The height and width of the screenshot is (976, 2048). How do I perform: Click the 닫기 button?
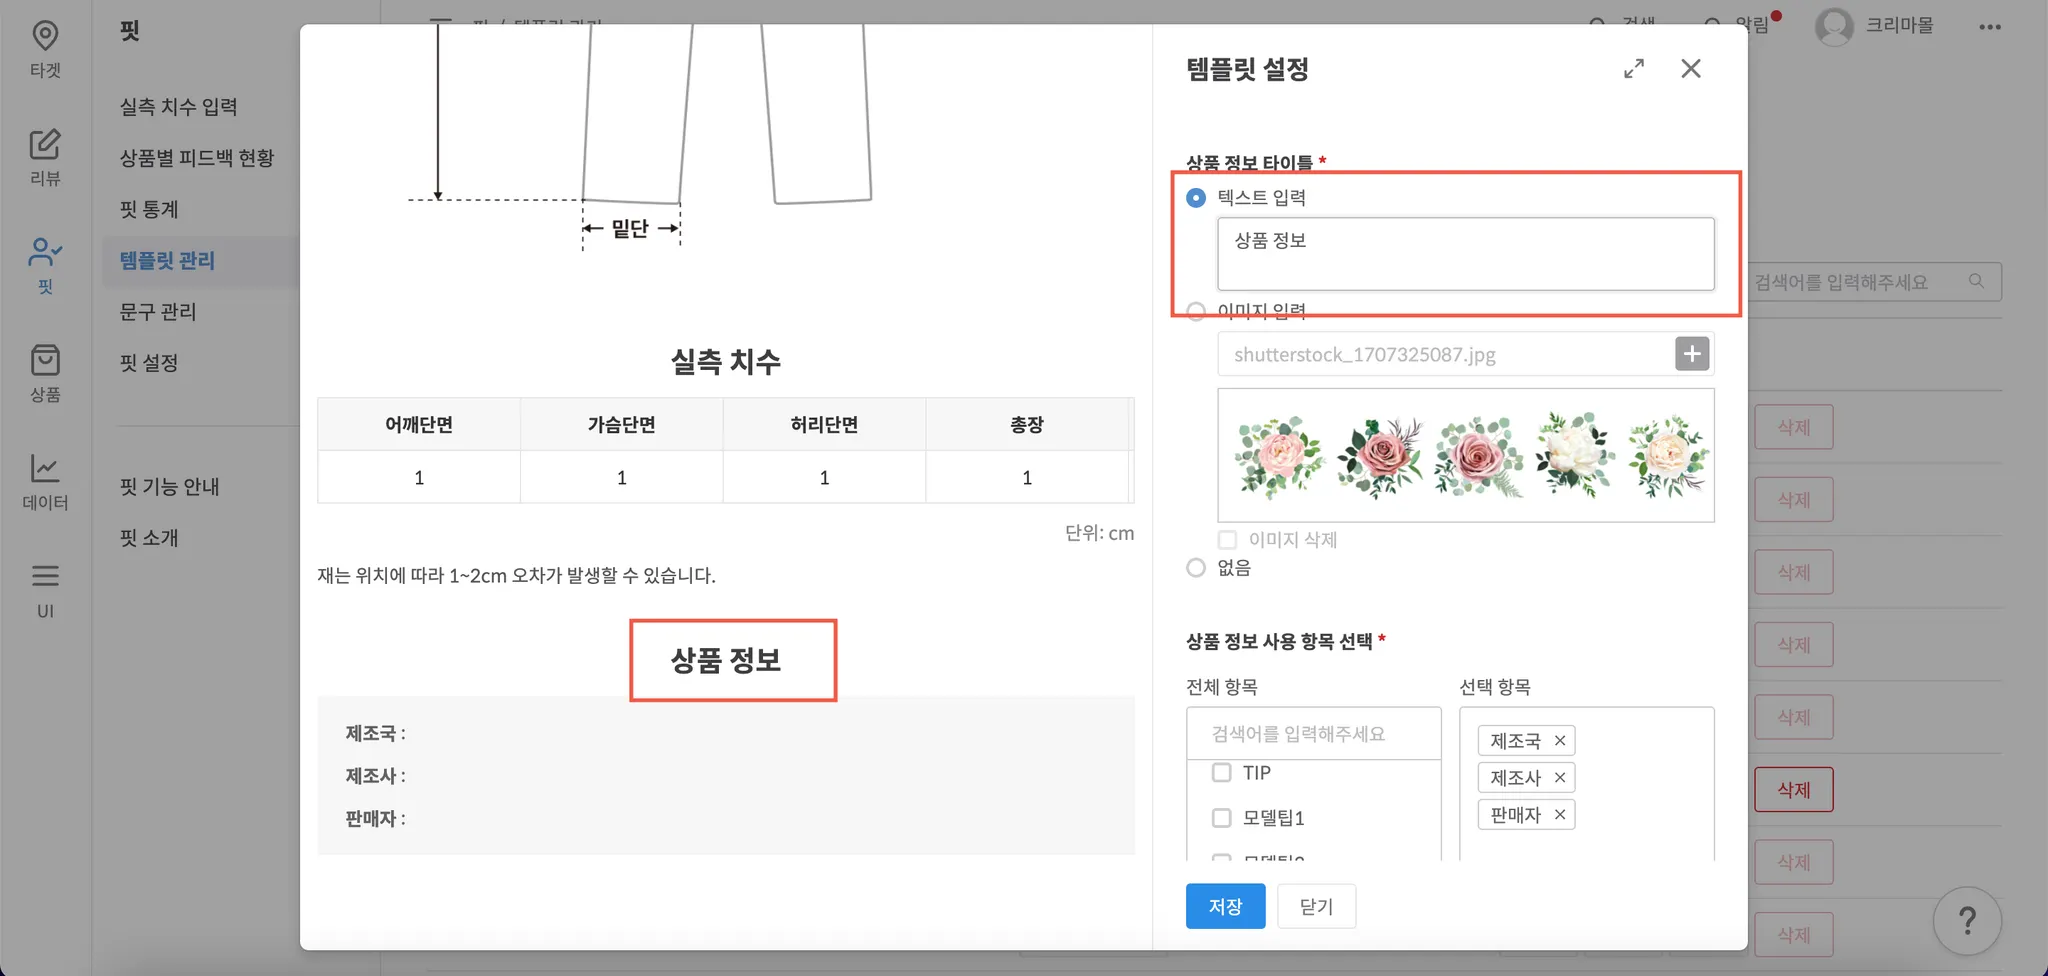pos(1316,906)
